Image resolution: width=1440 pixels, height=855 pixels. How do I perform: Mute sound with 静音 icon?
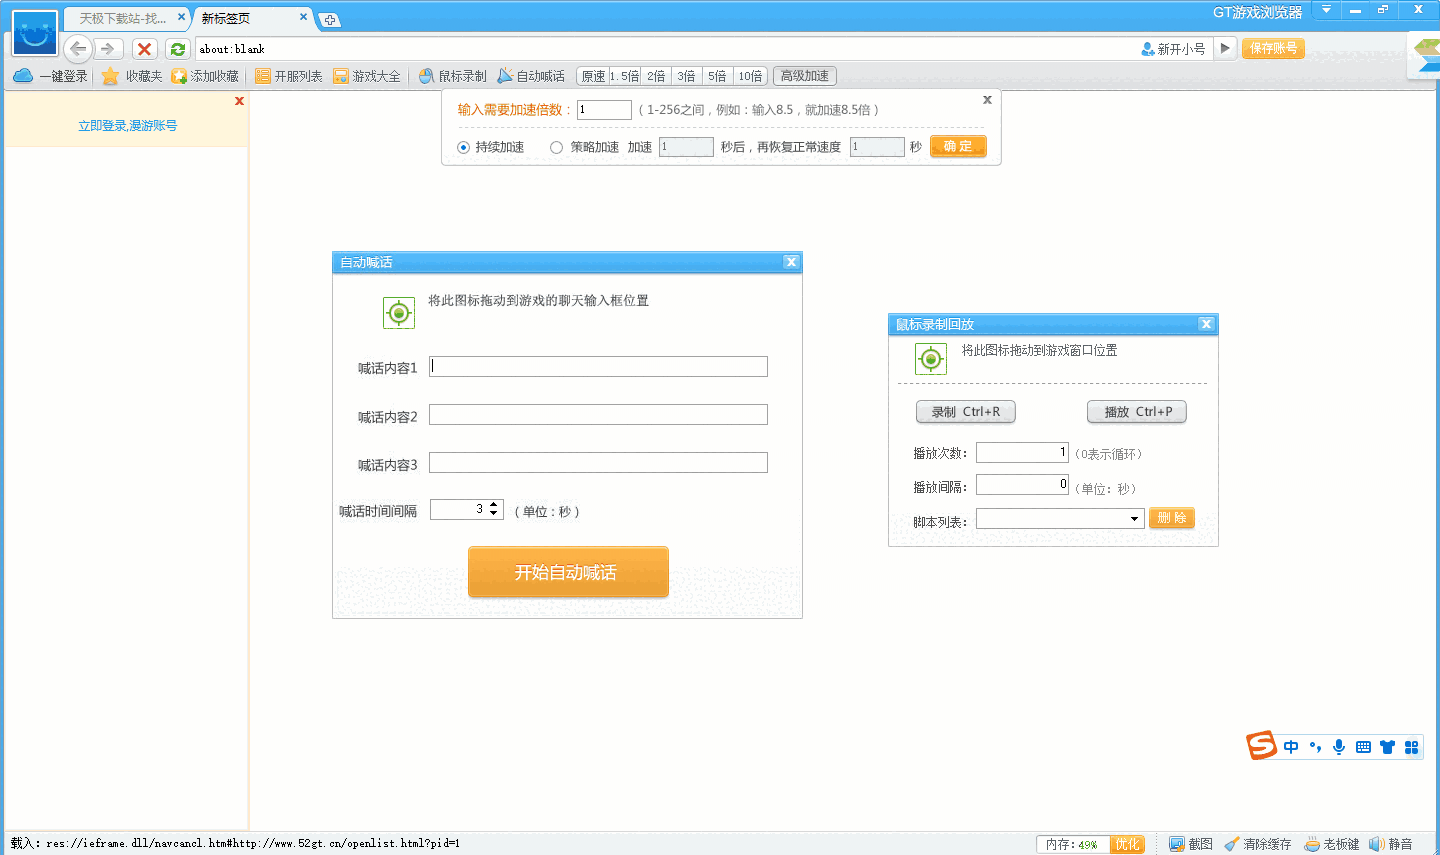[1390, 844]
